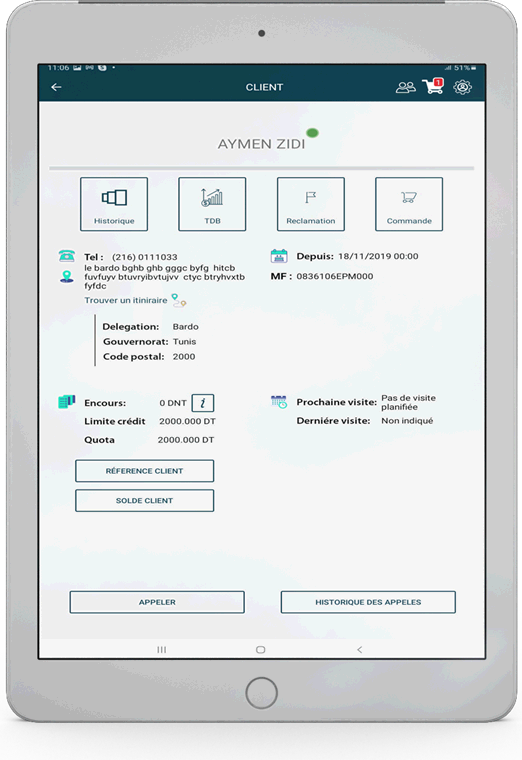Tap the Android back chevron

point(359,649)
